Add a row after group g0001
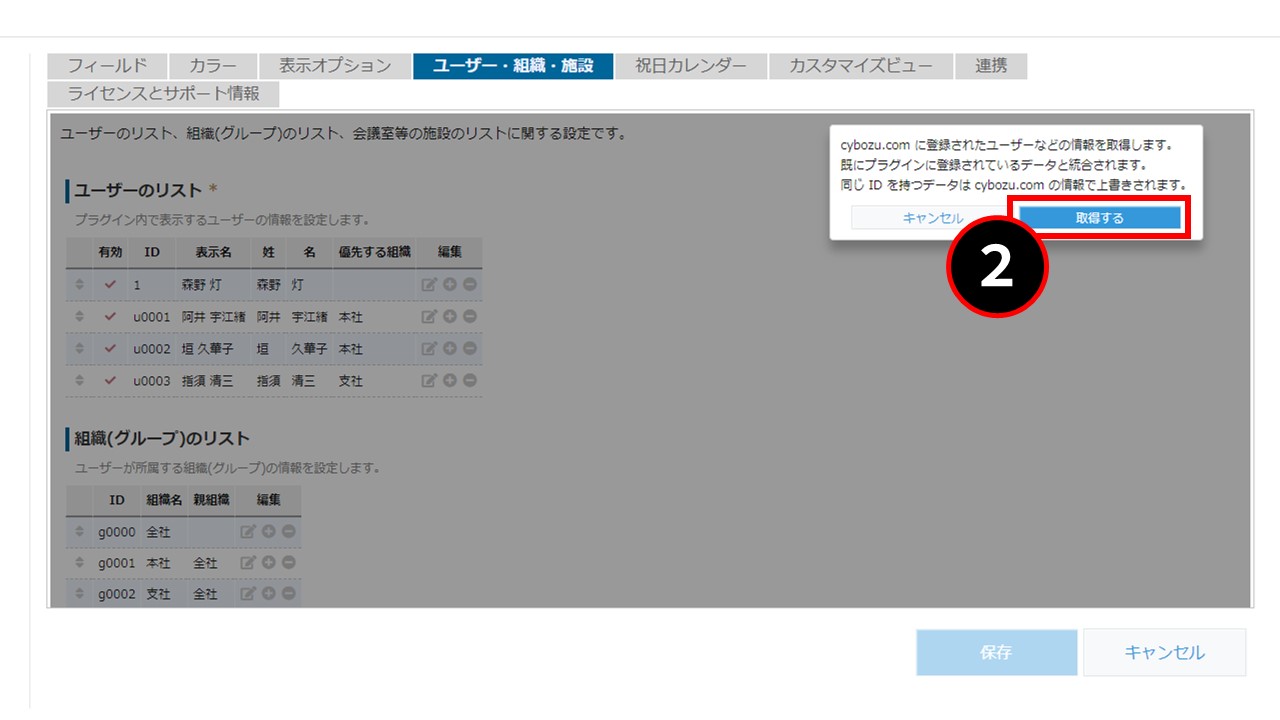The image size is (1280, 720). 268,564
